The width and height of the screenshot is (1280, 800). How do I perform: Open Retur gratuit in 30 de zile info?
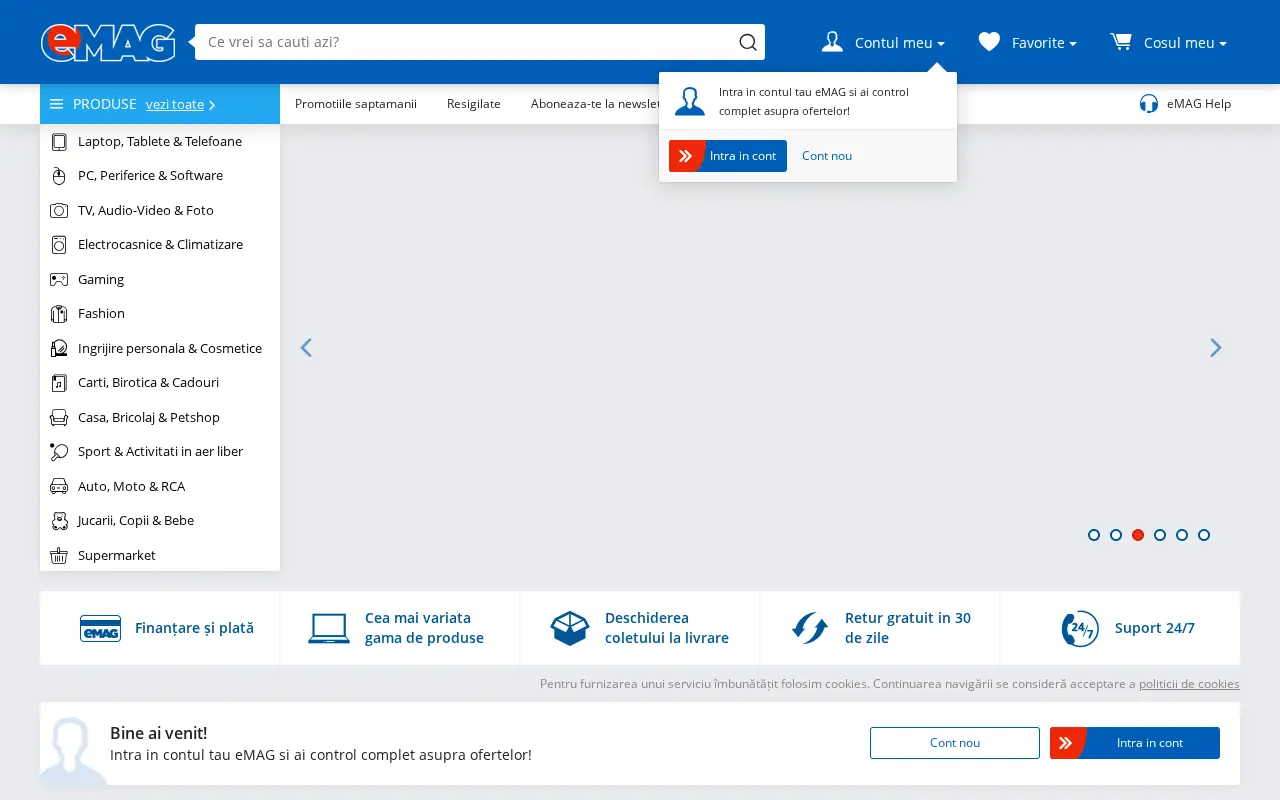point(880,628)
